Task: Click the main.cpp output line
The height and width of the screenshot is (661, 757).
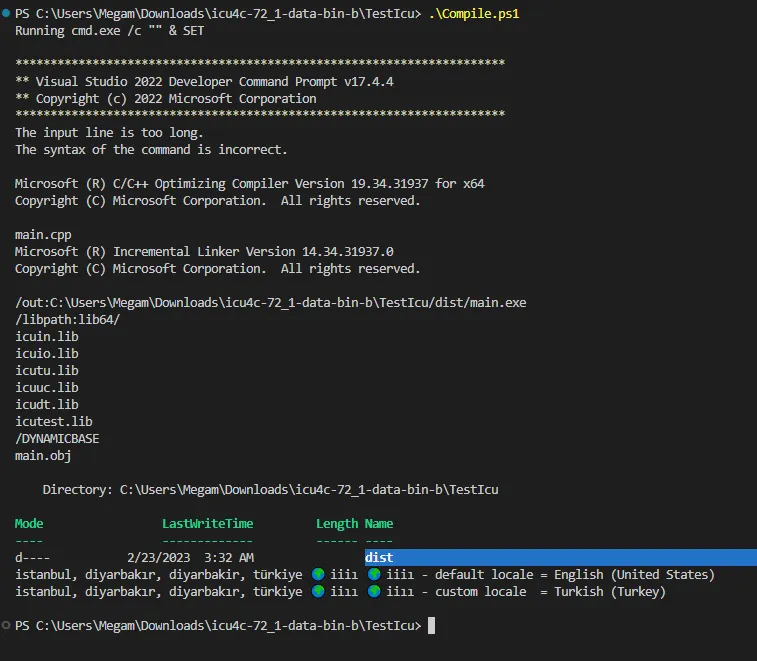Action: [43, 235]
